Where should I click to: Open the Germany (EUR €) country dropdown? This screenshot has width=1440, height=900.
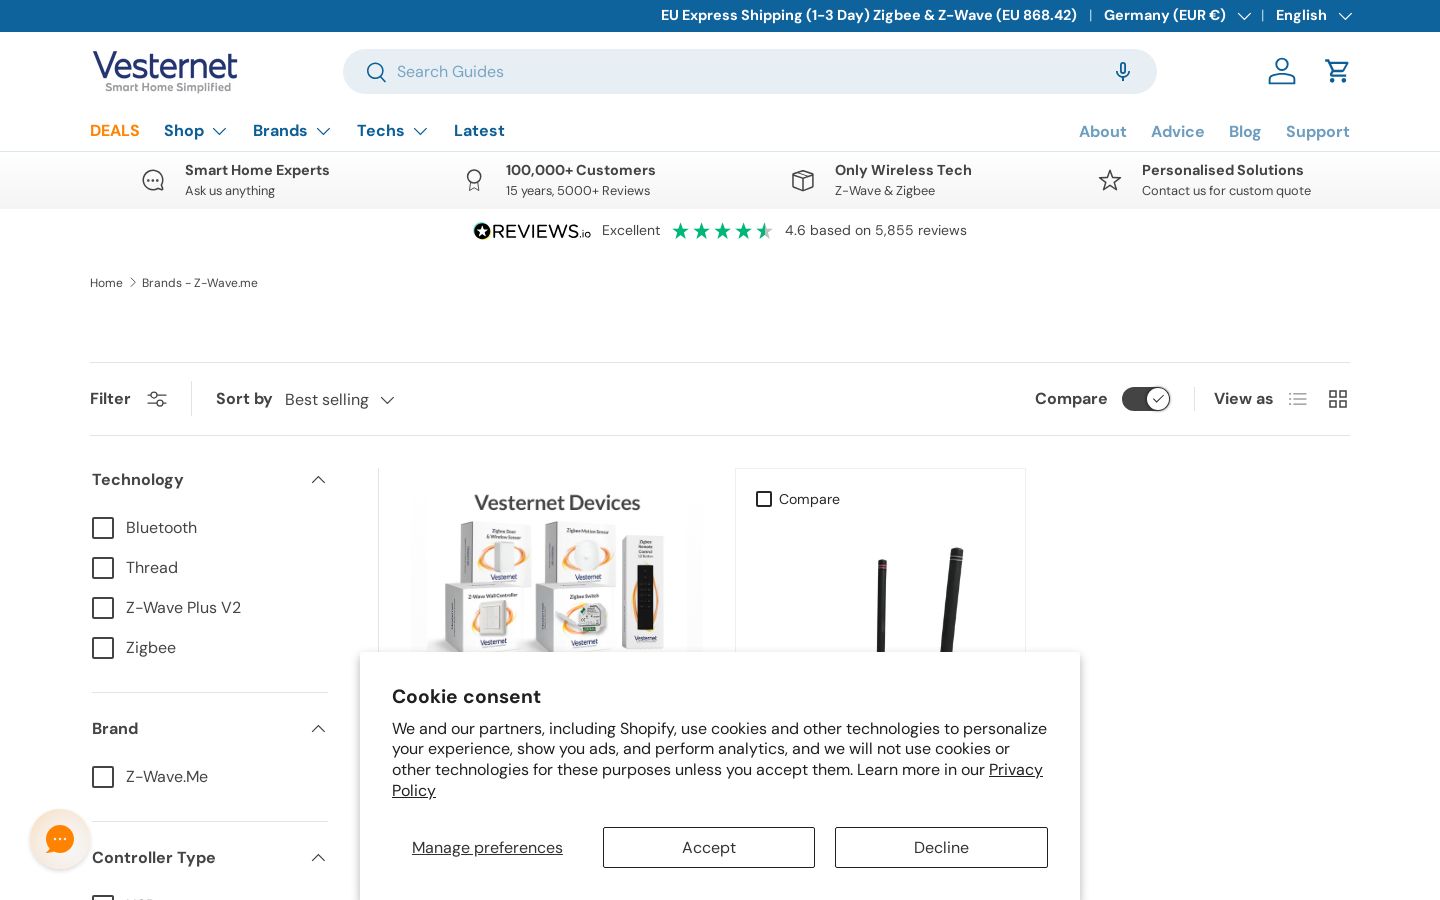coord(1177,15)
